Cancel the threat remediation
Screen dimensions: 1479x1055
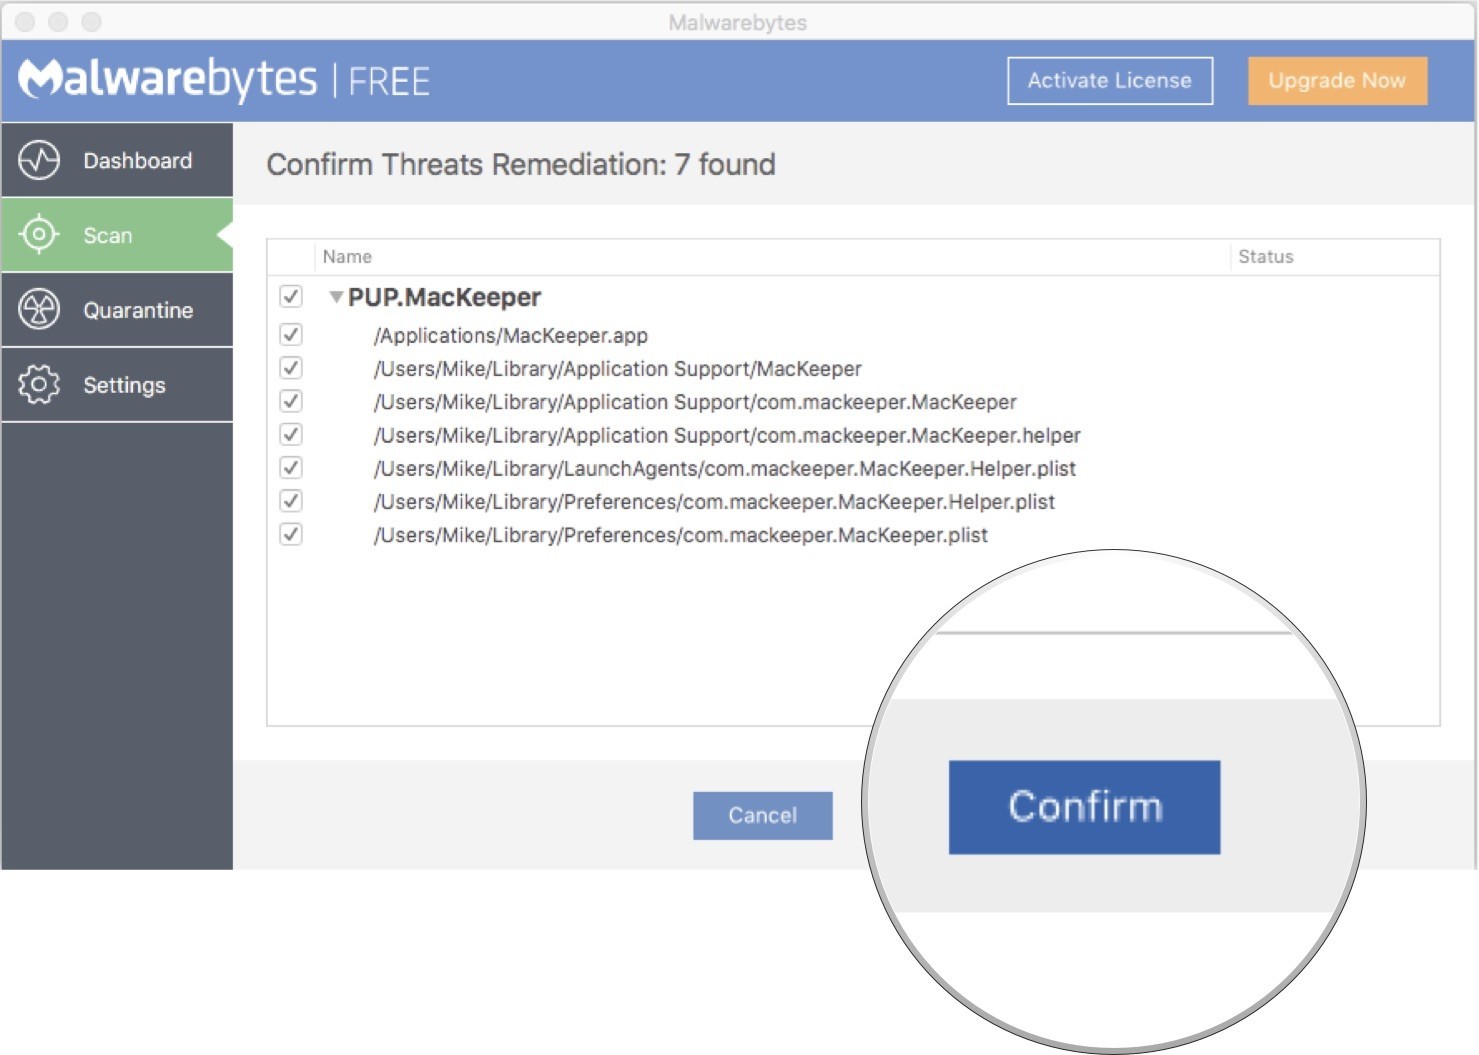pos(762,815)
